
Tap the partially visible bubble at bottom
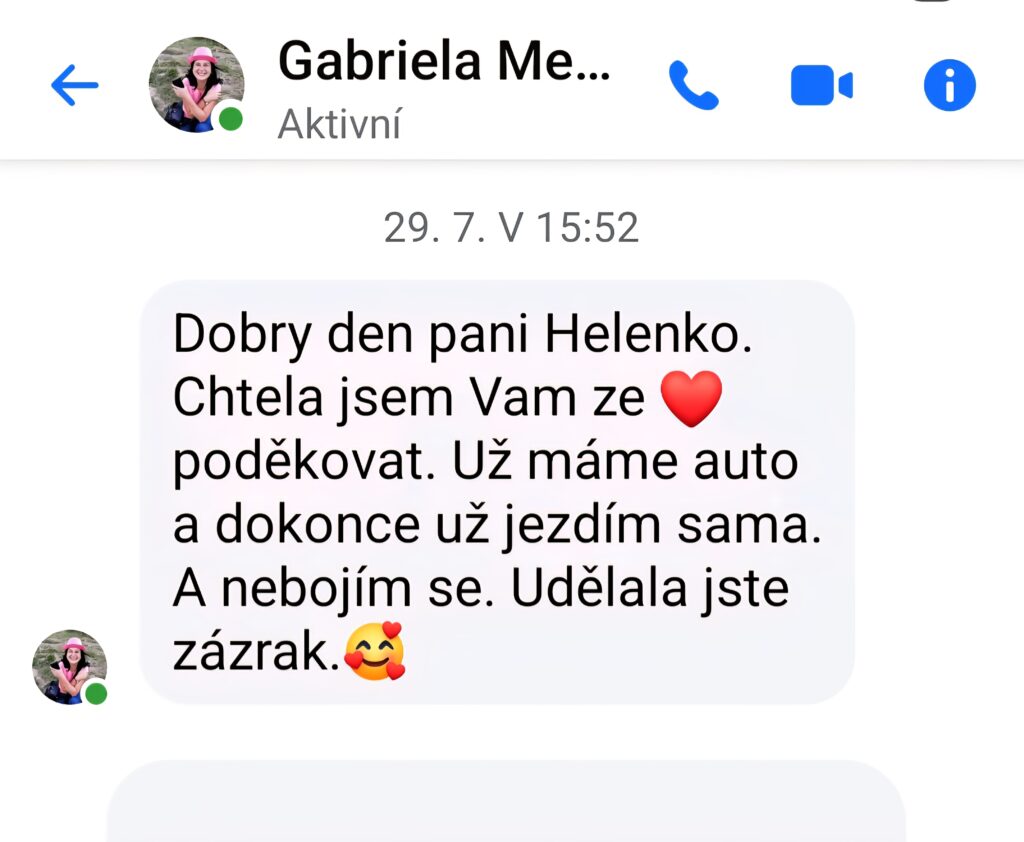tap(505, 801)
